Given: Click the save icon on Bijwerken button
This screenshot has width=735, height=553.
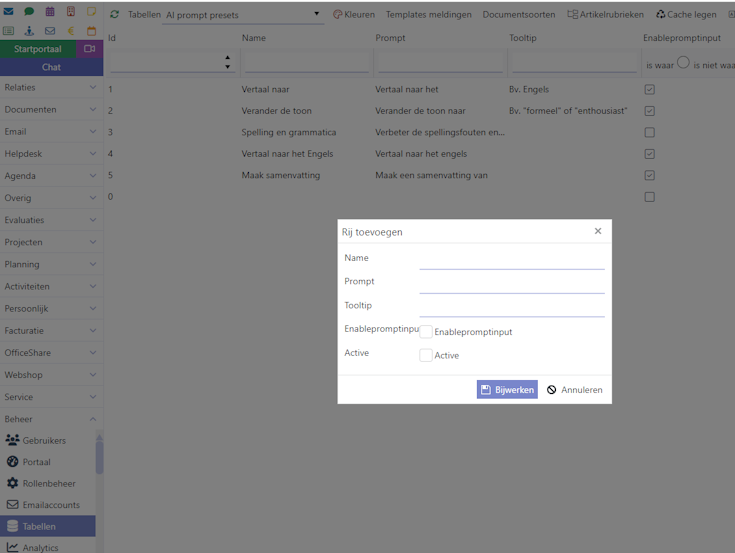Looking at the screenshot, I should pos(486,390).
